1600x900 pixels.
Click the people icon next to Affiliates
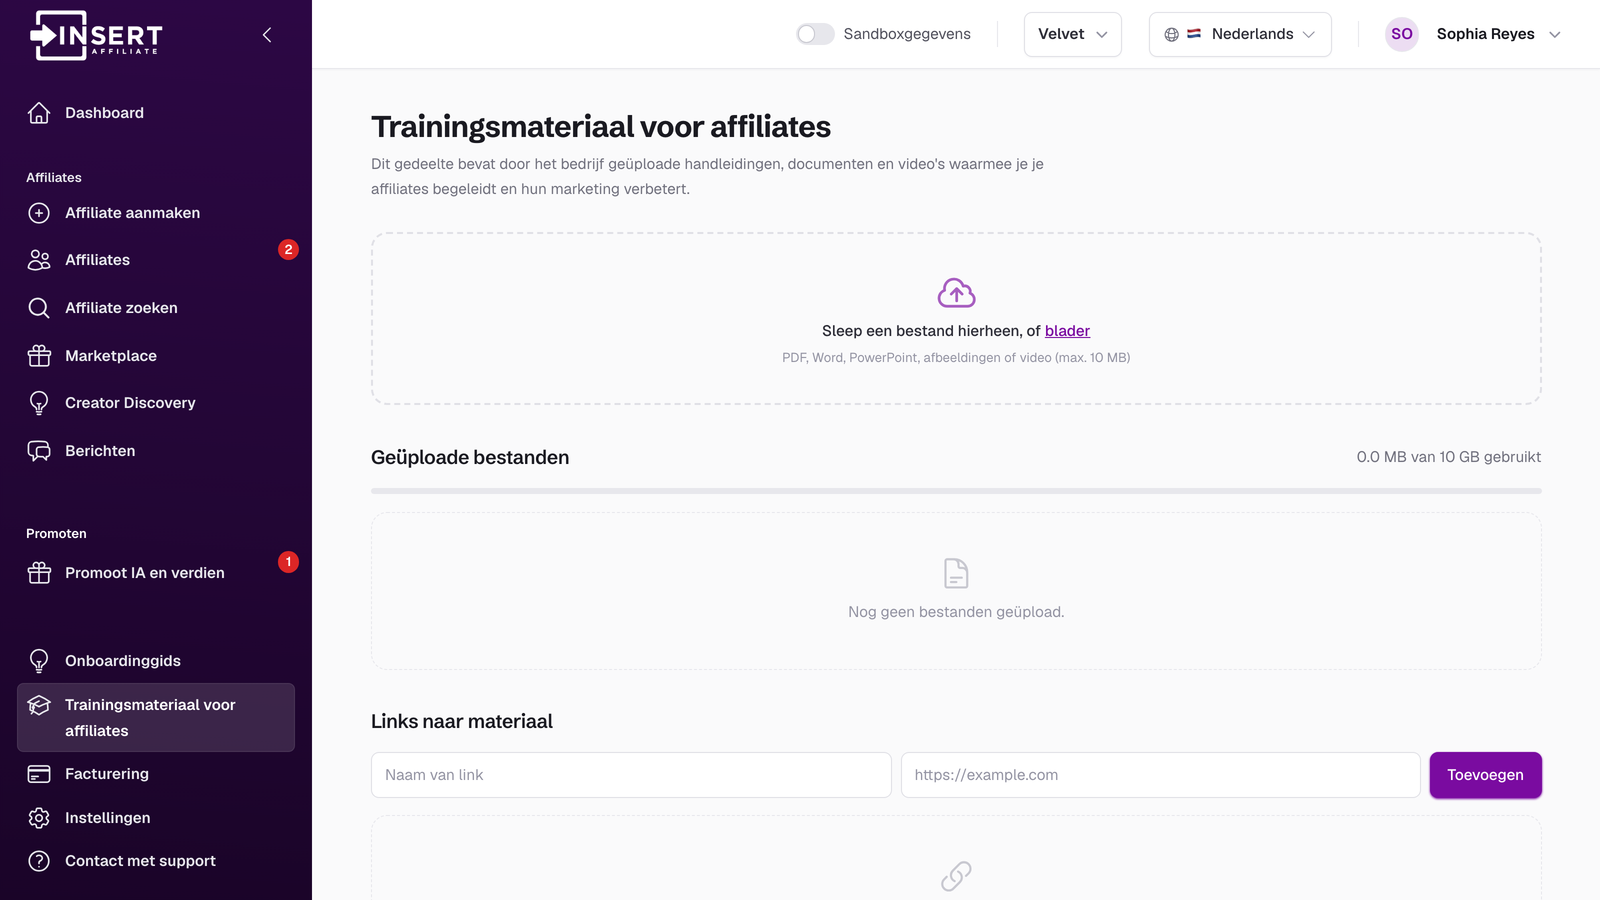pyautogui.click(x=39, y=260)
